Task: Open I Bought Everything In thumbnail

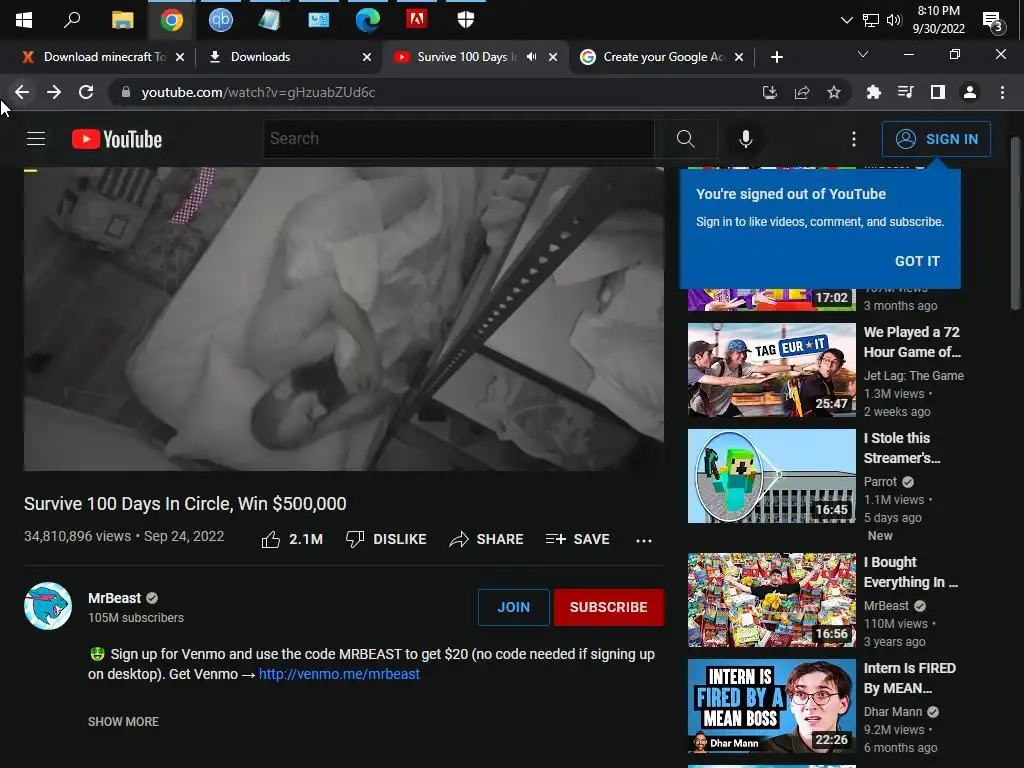Action: [771, 600]
